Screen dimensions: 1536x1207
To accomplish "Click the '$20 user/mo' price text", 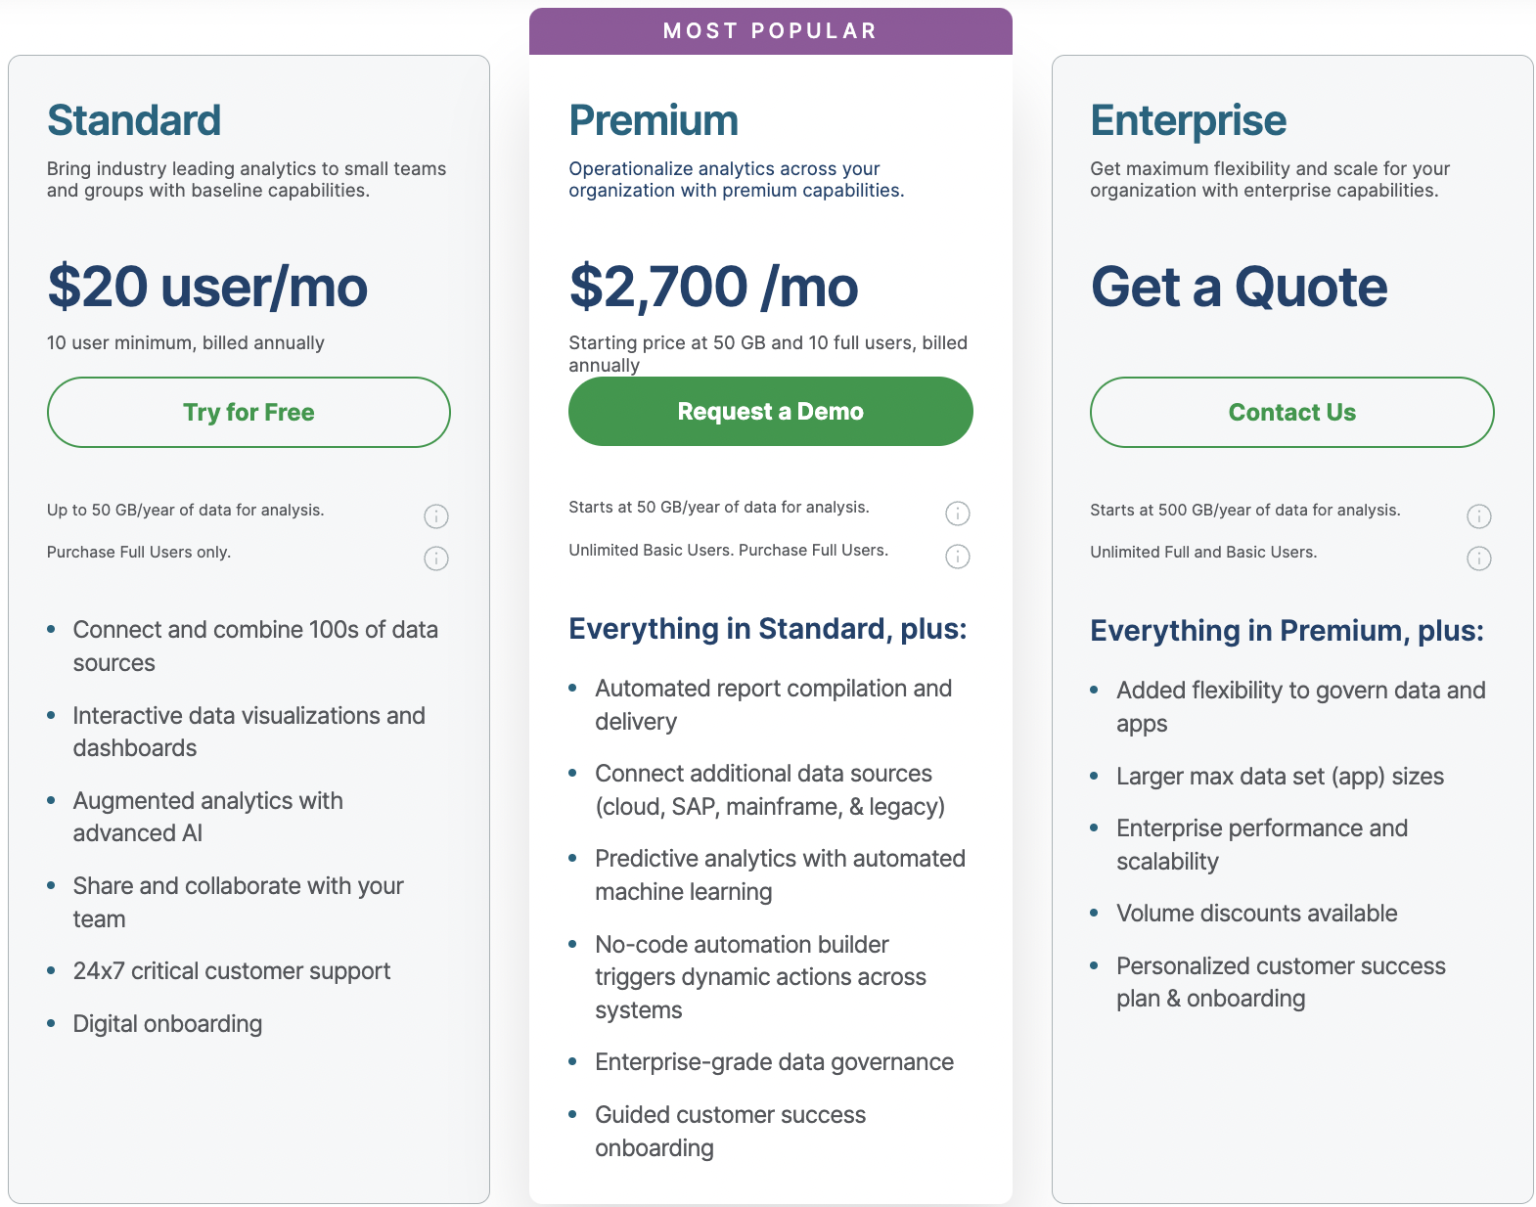I will pyautogui.click(x=207, y=287).
